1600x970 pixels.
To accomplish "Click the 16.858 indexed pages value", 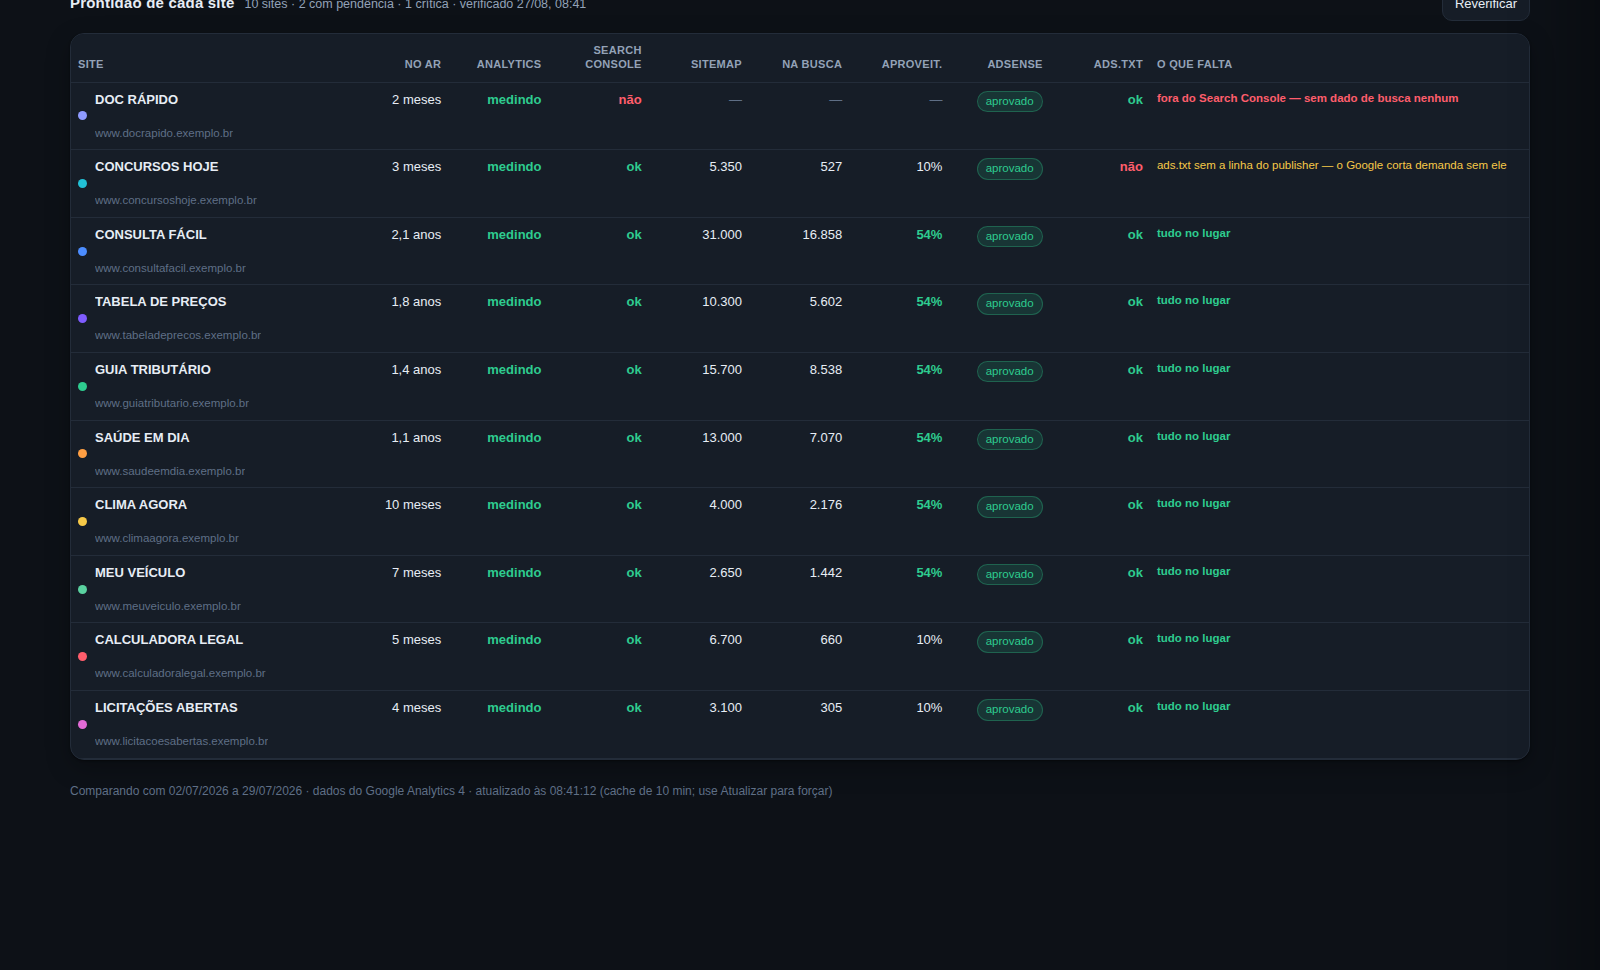I will click(x=822, y=235).
